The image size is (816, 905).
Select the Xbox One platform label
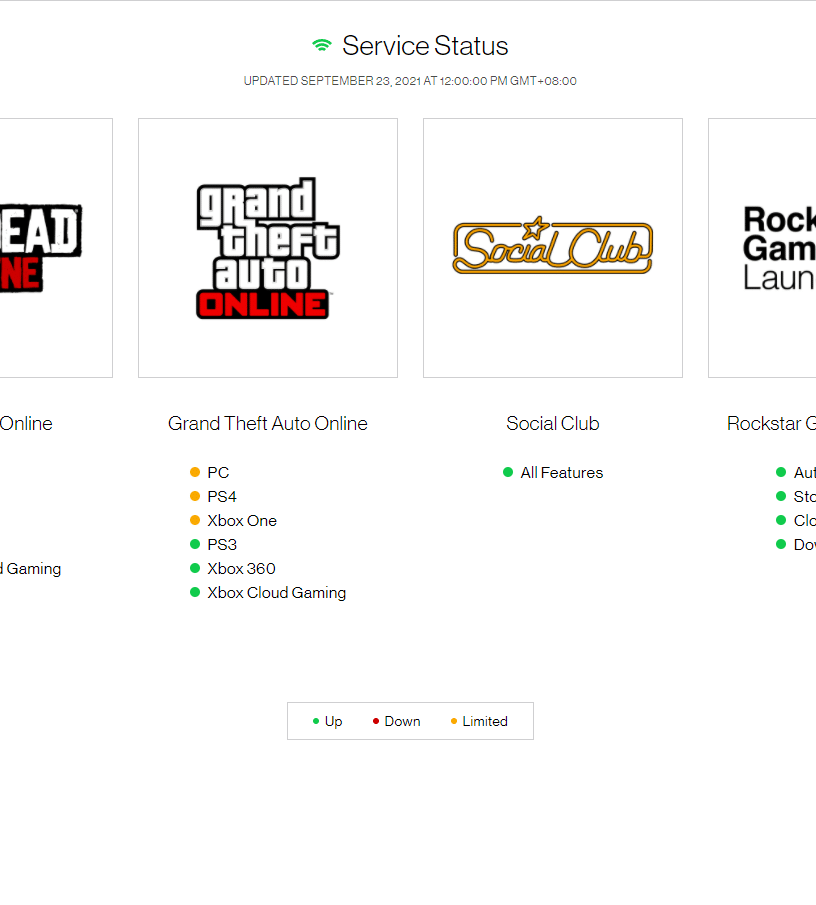tap(242, 521)
